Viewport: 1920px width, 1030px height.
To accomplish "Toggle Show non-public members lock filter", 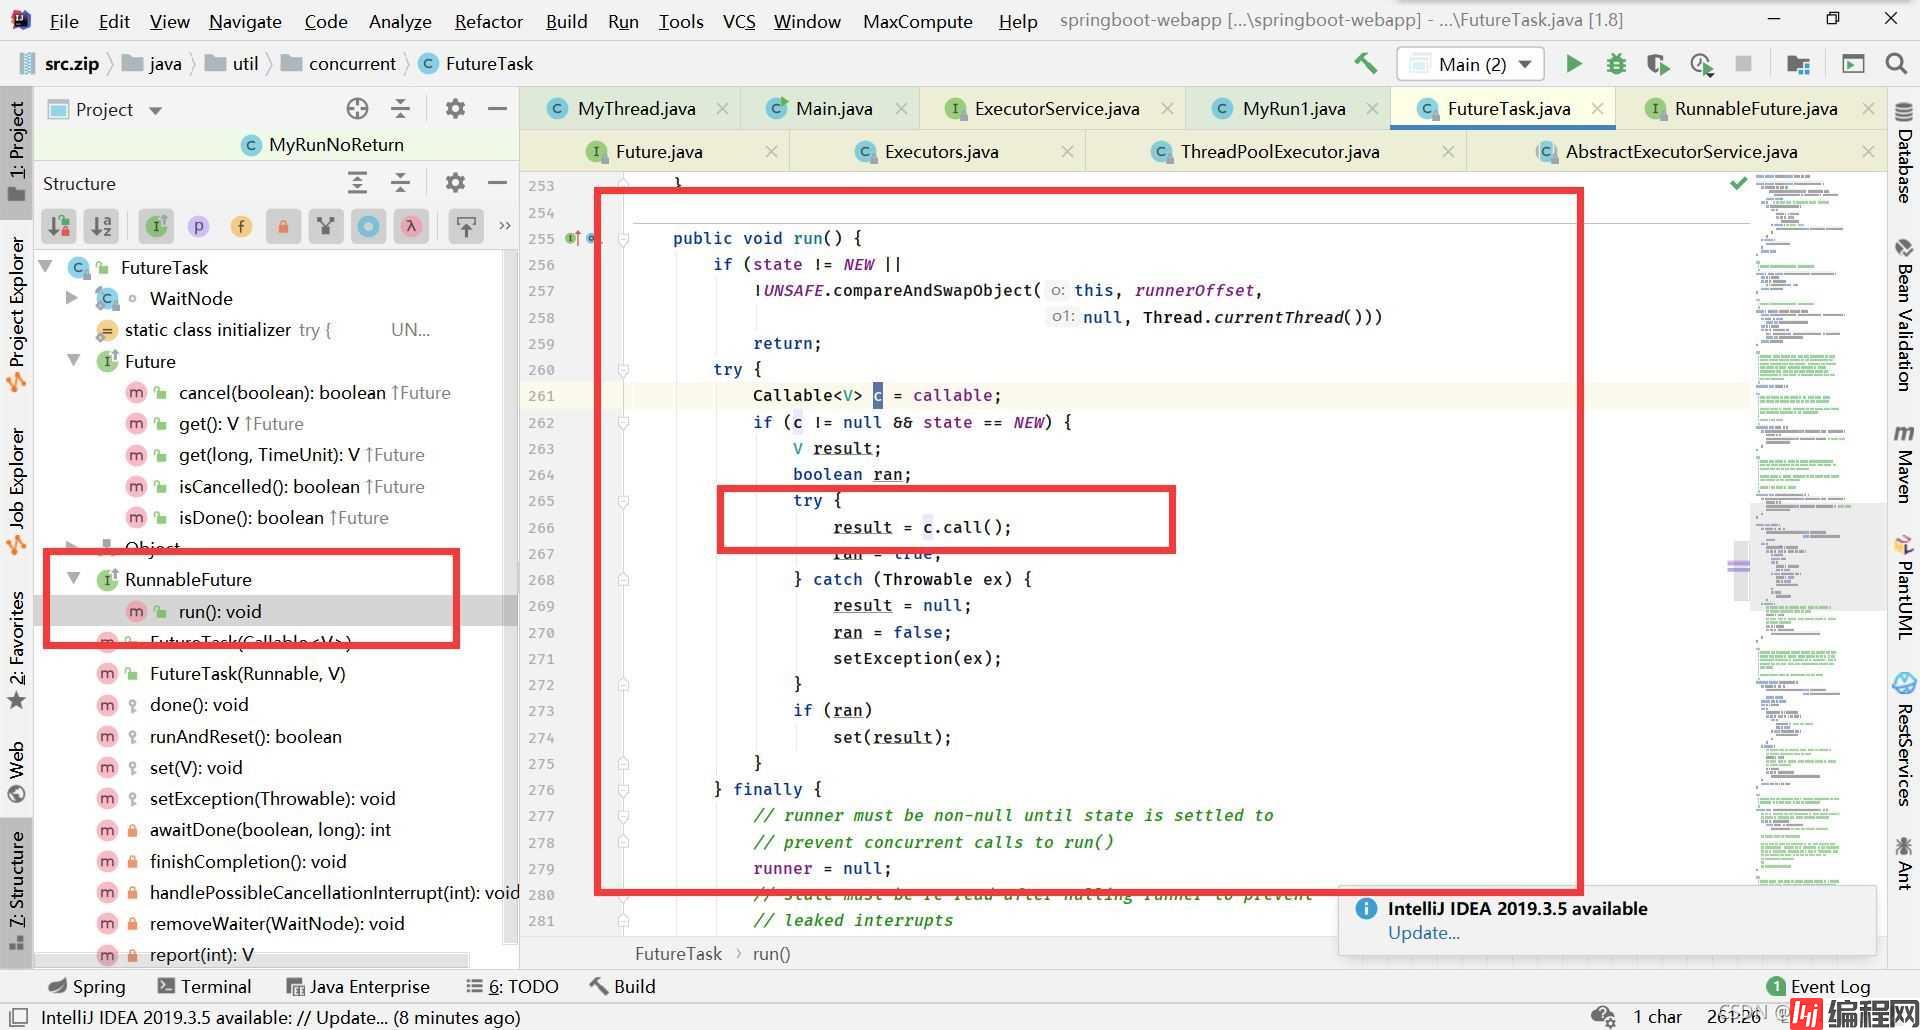I will (283, 226).
